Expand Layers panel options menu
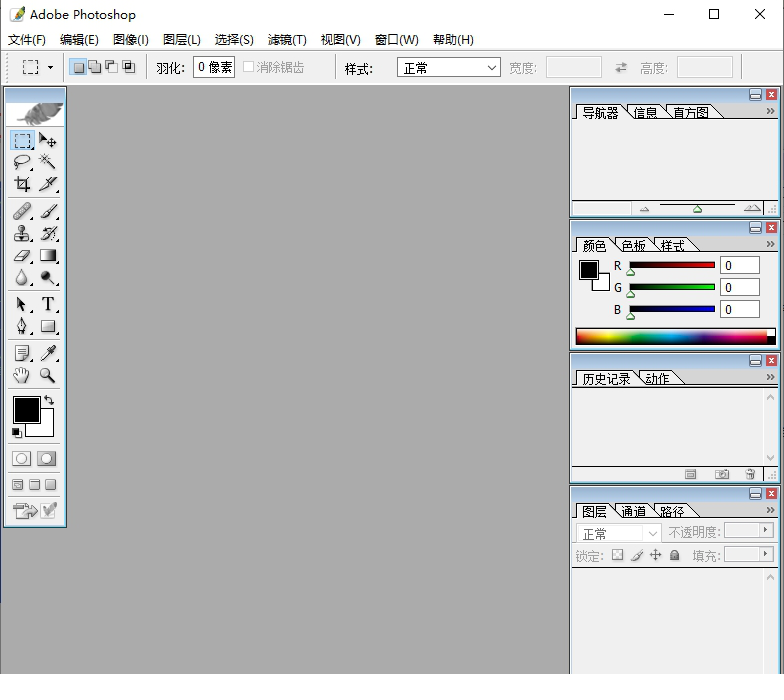The height and width of the screenshot is (700, 784). pos(770,510)
